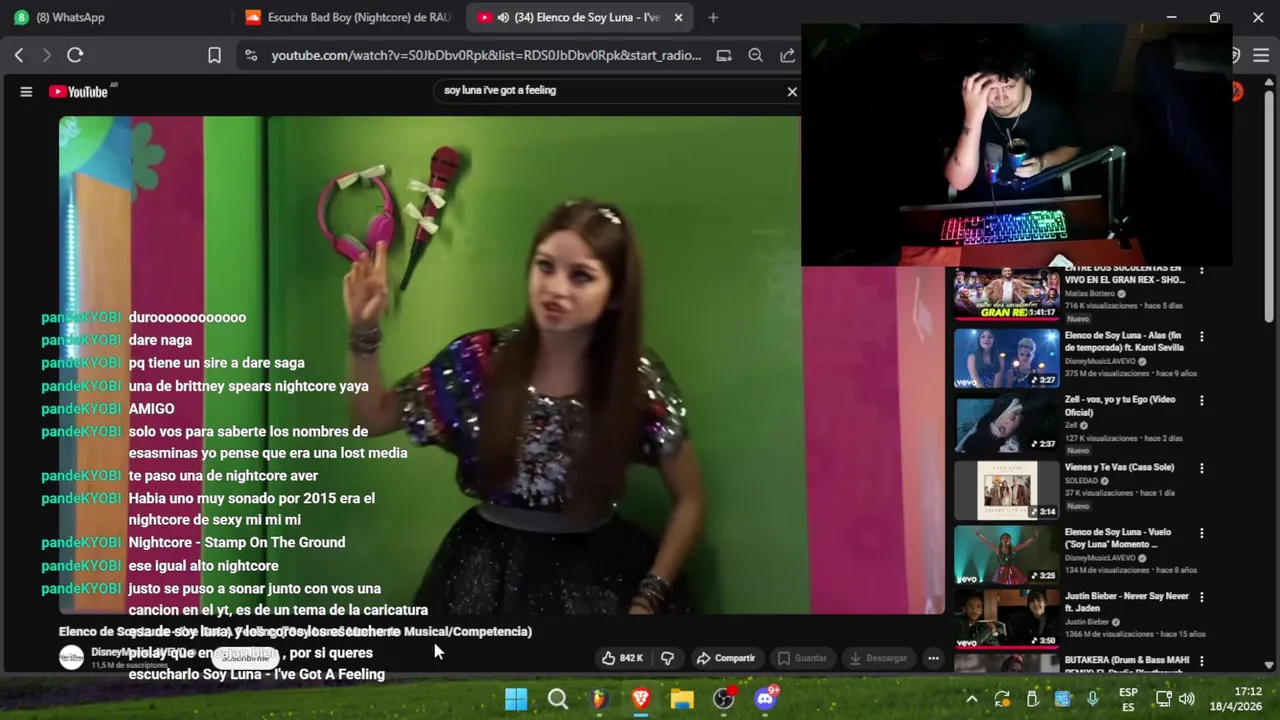The height and width of the screenshot is (720, 1280).
Task: Click the browser forward arrow
Action: [46, 55]
